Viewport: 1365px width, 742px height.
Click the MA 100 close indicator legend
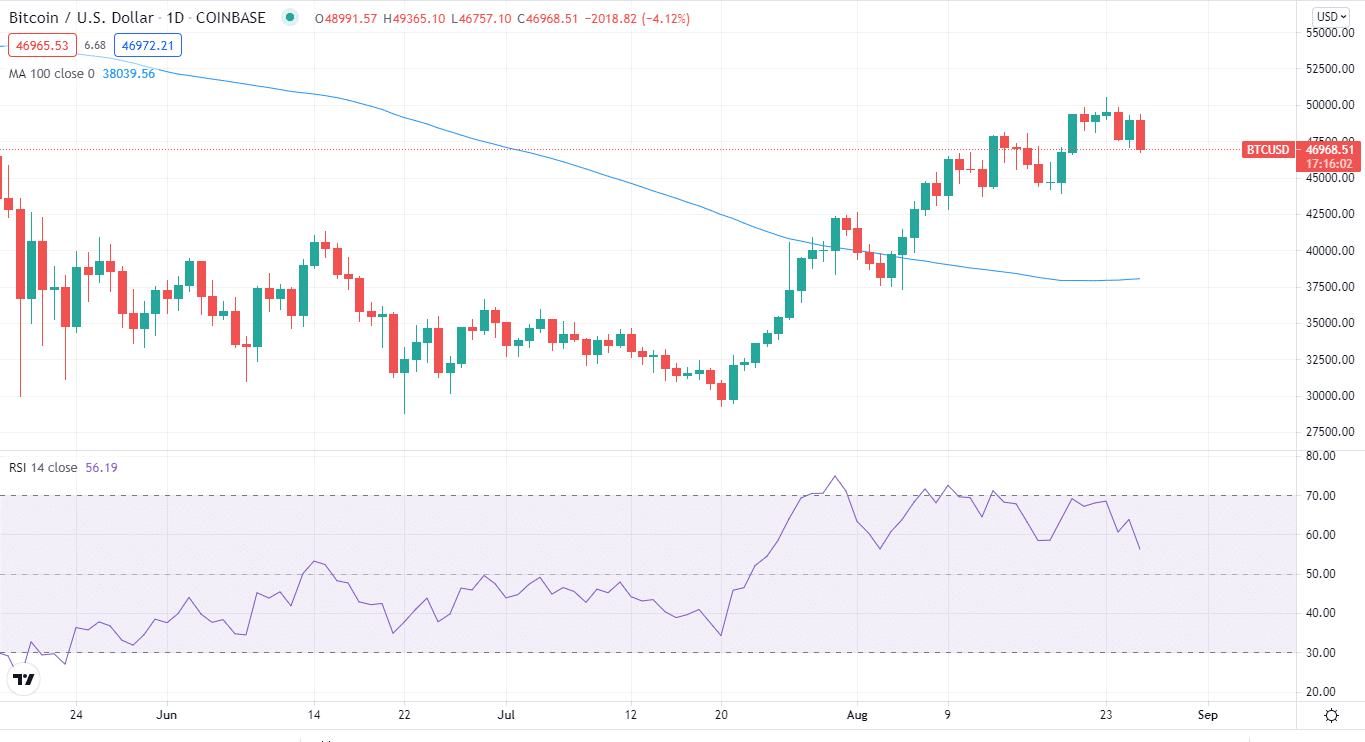[x=51, y=73]
